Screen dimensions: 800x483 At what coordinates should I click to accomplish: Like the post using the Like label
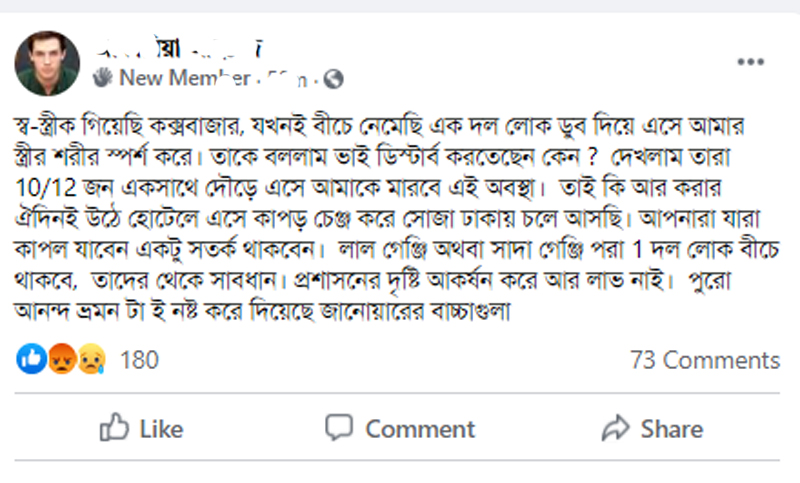[x=161, y=429]
